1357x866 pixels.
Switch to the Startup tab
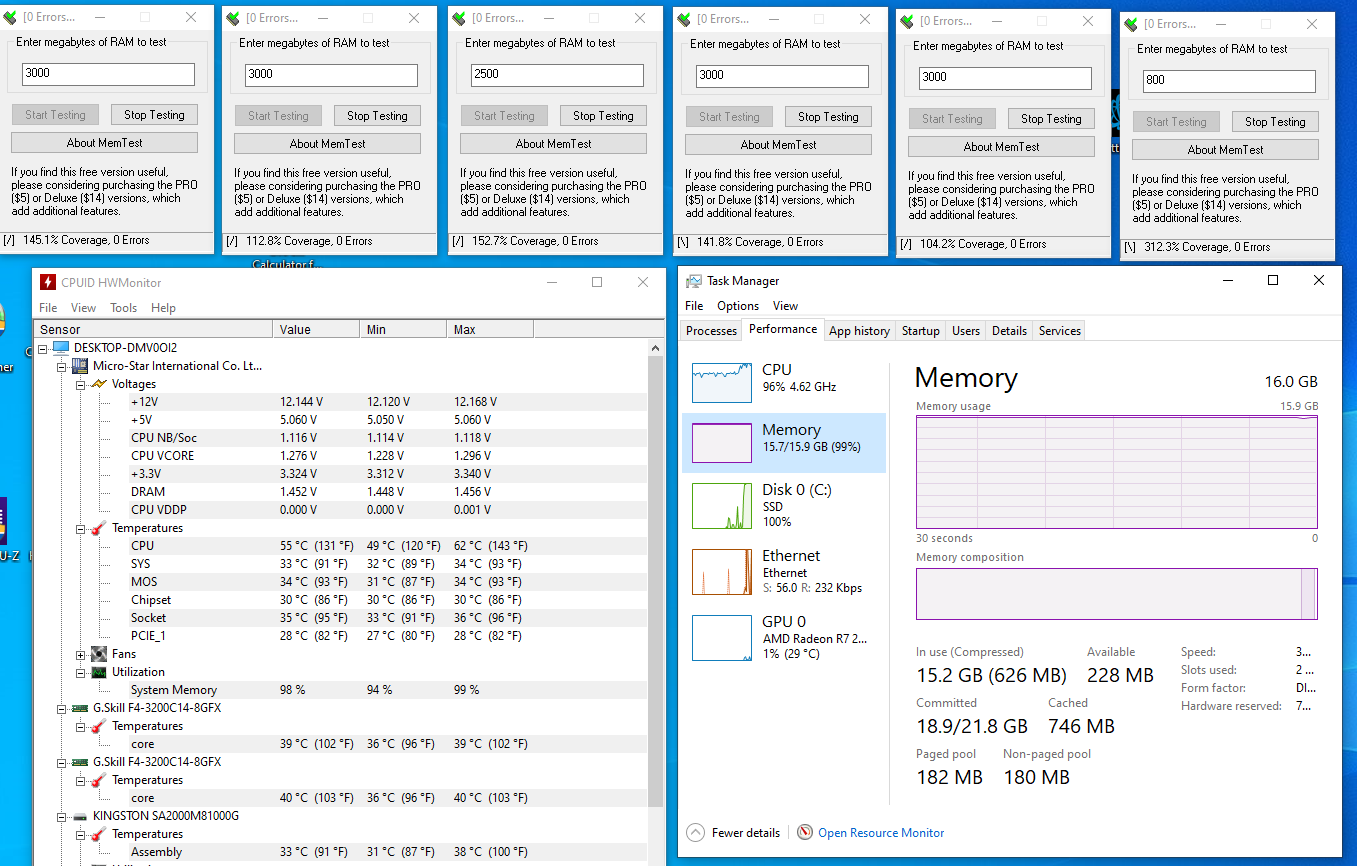coord(921,331)
